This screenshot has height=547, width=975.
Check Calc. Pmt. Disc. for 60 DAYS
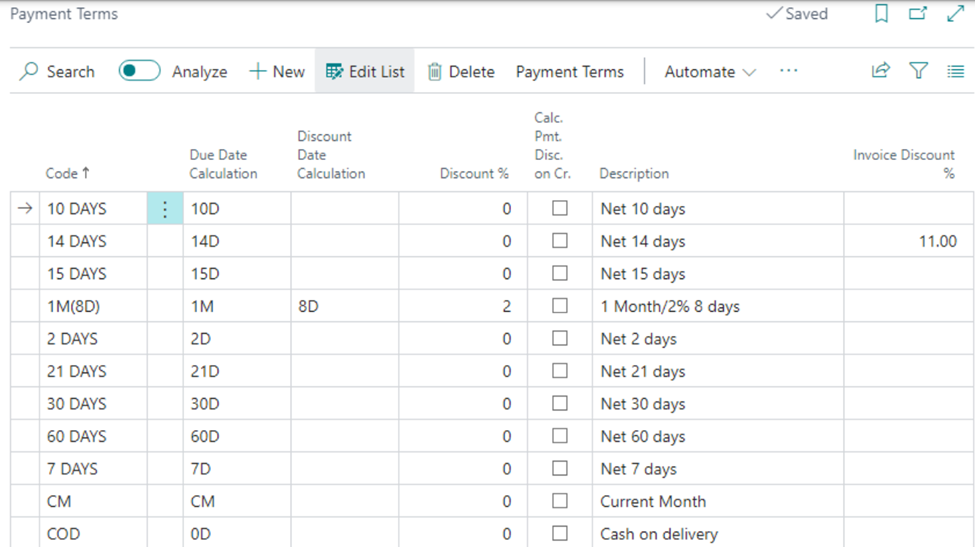pos(560,436)
